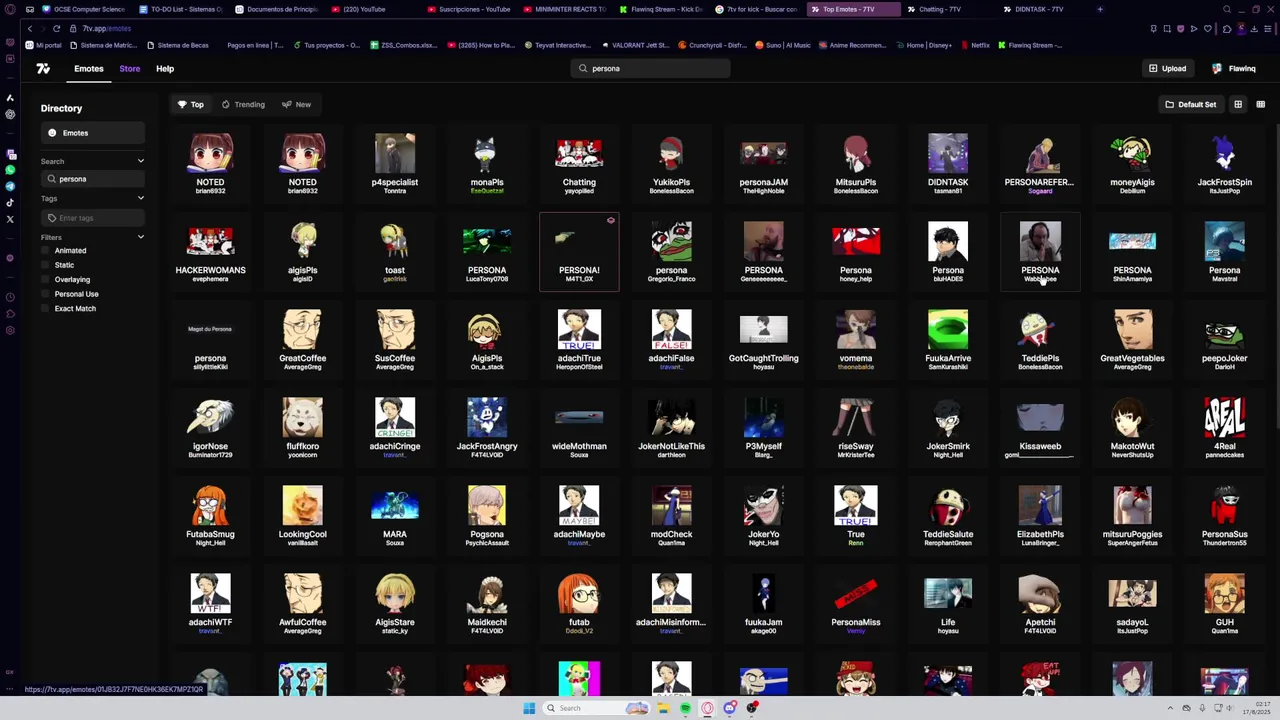
Task: Enable the Animated filter checkbox
Action: (47, 251)
